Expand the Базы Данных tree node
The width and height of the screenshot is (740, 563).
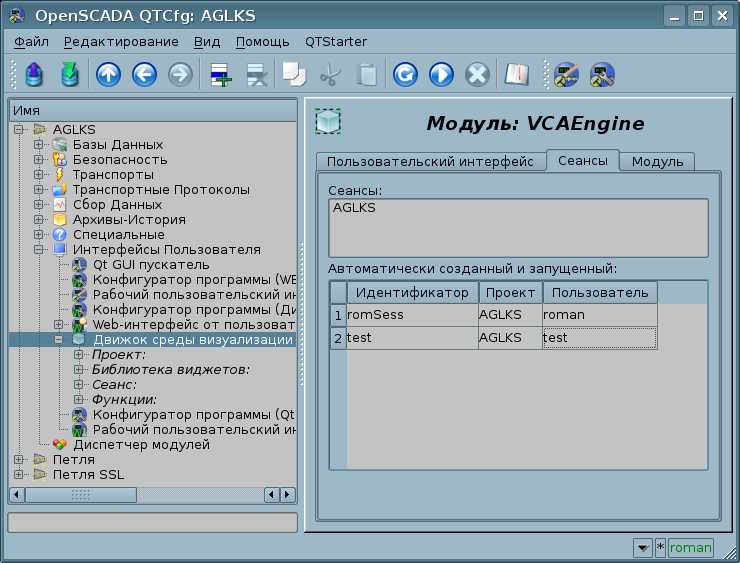pos(39,145)
